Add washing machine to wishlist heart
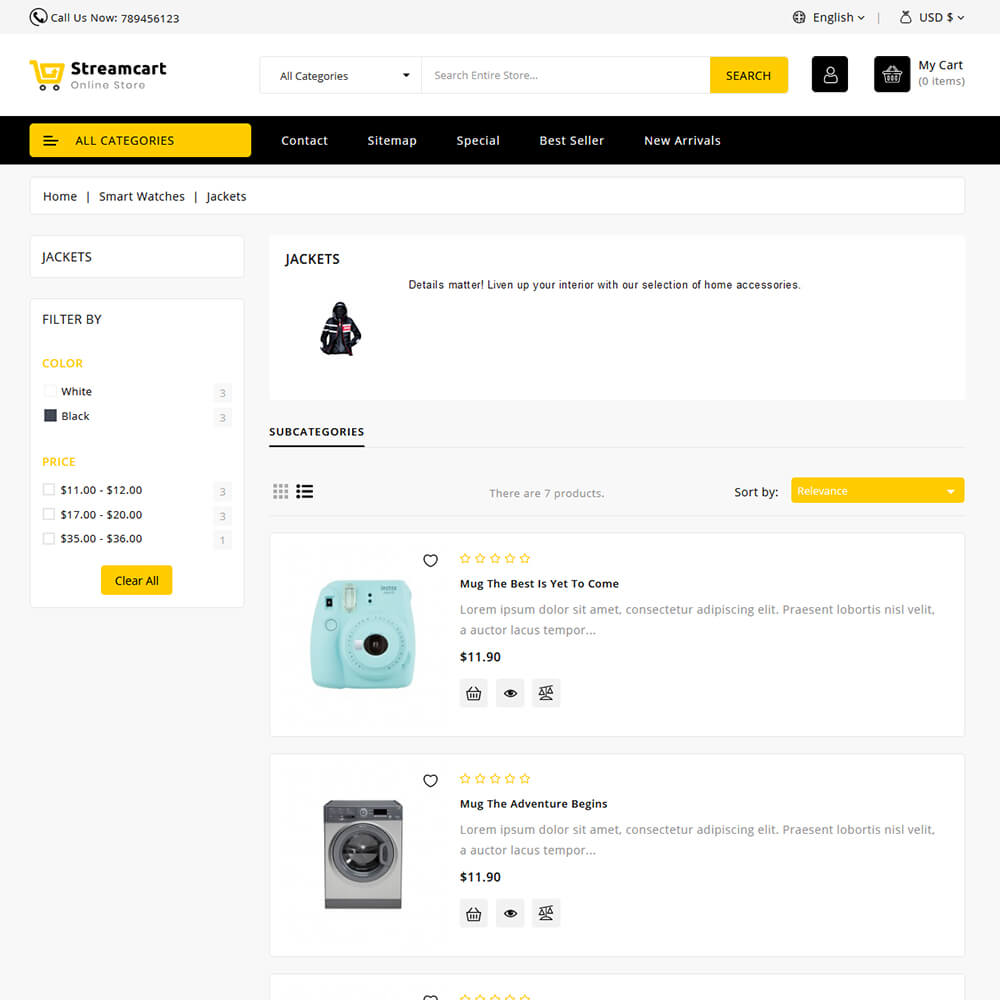Viewport: 1000px width, 1000px height. [430, 780]
